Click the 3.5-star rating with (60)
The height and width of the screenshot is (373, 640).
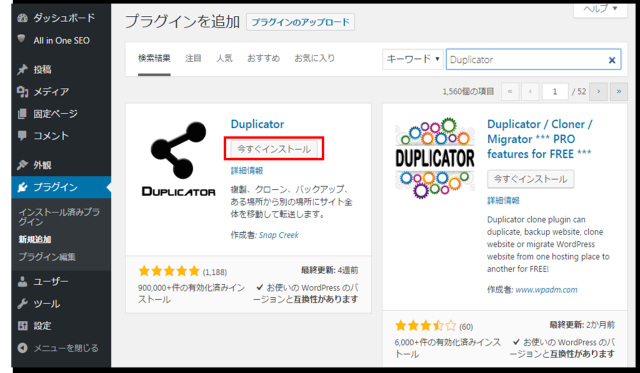tap(425, 326)
